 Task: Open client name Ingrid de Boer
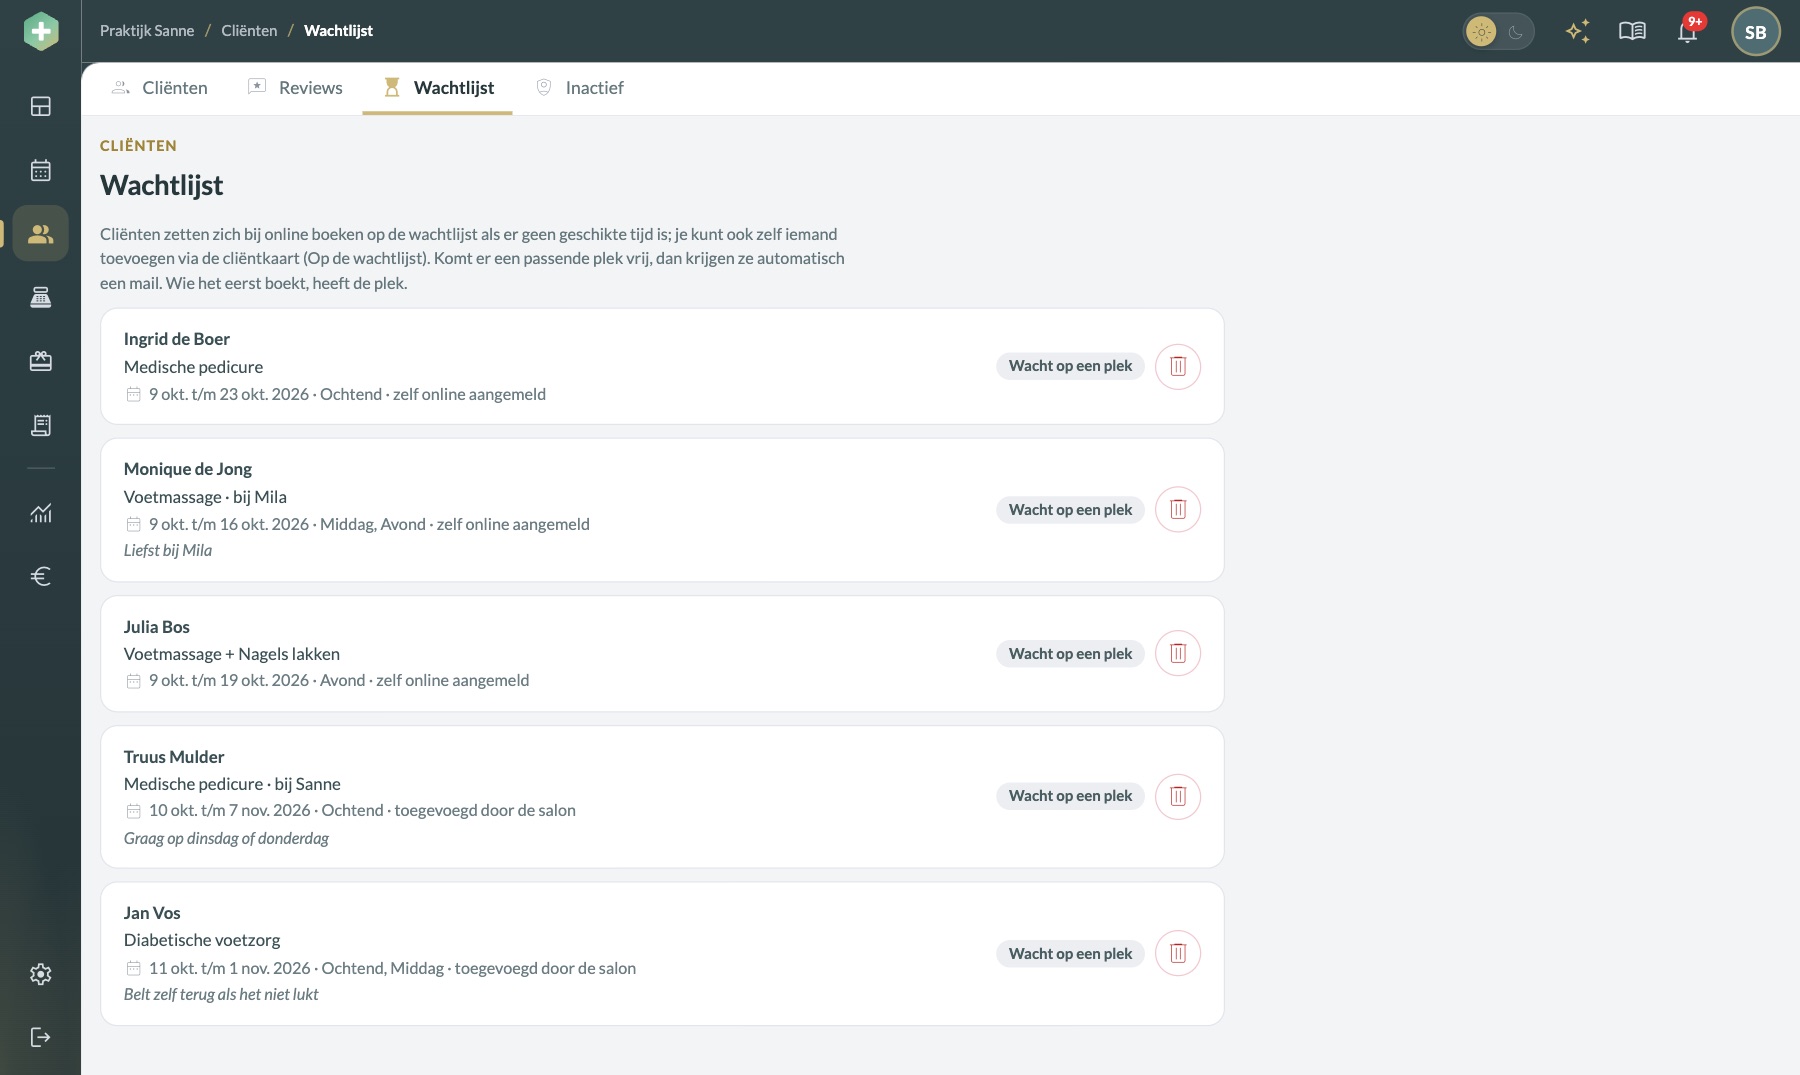click(177, 339)
